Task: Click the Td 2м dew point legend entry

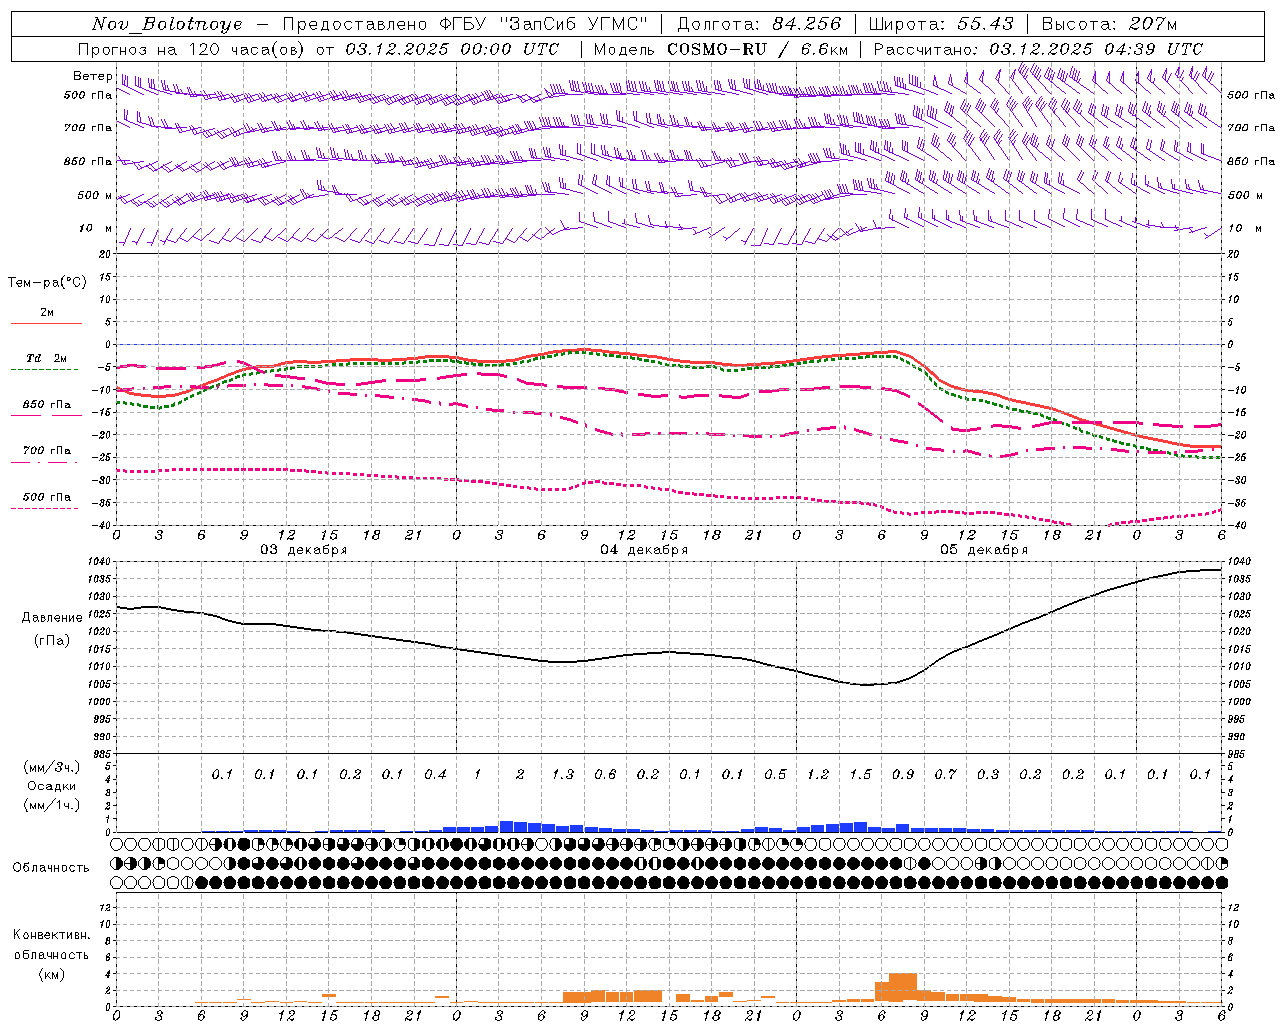Action: coord(46,358)
